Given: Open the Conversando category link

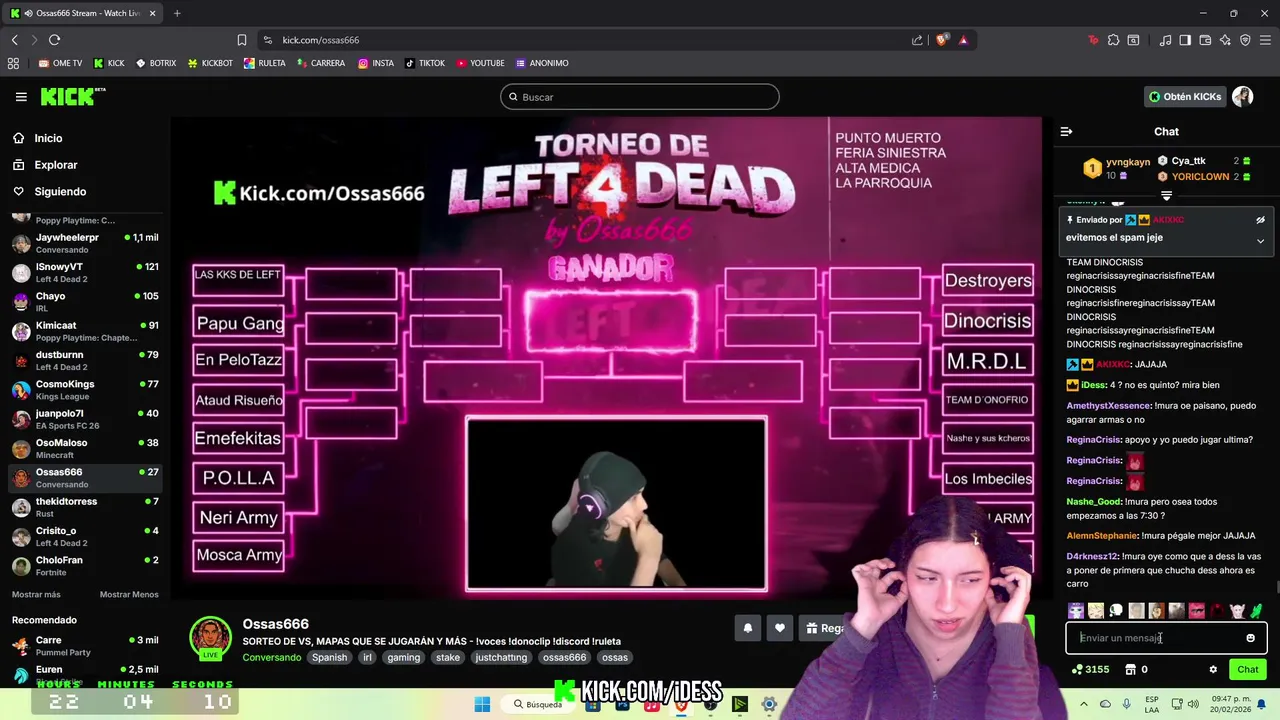Looking at the screenshot, I should 271,657.
